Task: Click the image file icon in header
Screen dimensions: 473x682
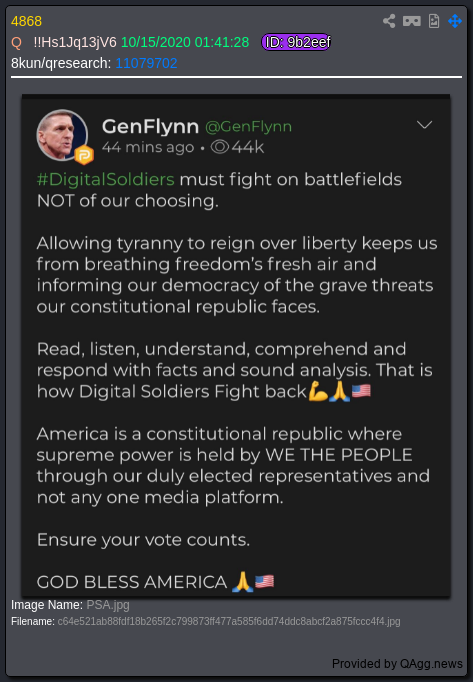Action: (x=434, y=21)
